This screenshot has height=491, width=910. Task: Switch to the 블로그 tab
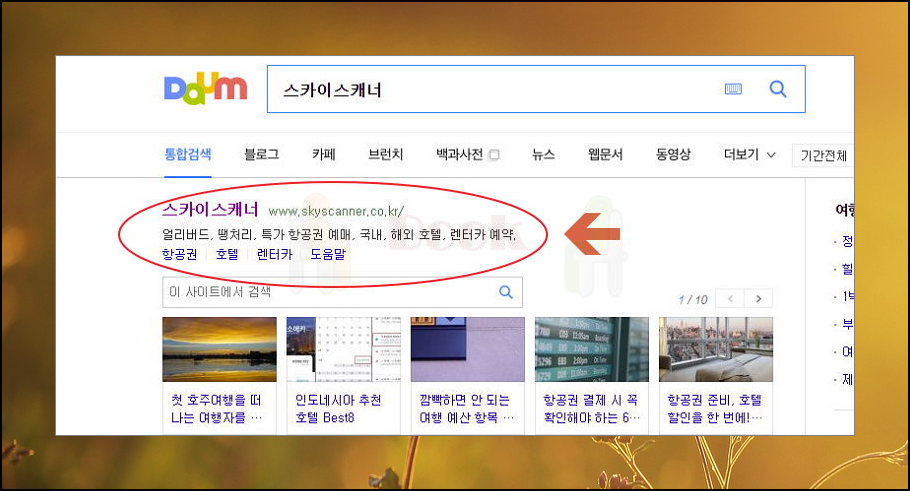pyautogui.click(x=261, y=154)
